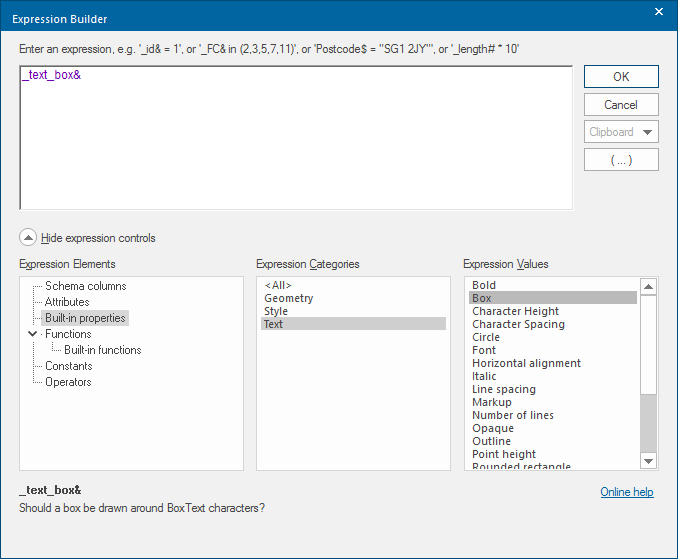
Task: Choose the Geometry category
Action: point(288,298)
